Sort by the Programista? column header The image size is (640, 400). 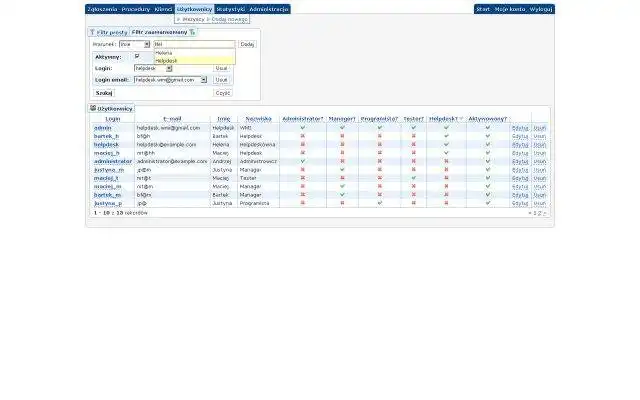tap(379, 119)
